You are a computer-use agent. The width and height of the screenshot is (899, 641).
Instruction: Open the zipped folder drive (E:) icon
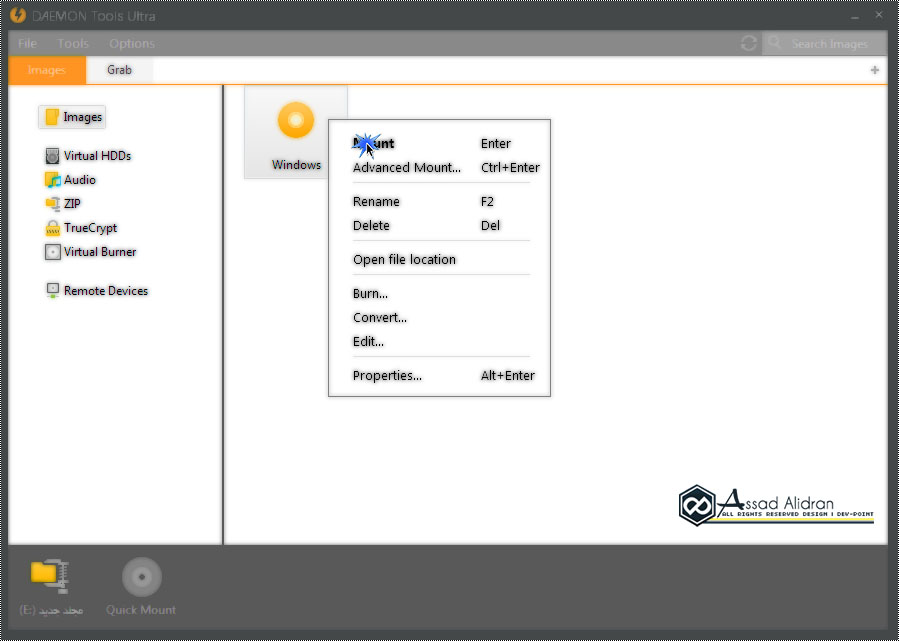point(50,576)
